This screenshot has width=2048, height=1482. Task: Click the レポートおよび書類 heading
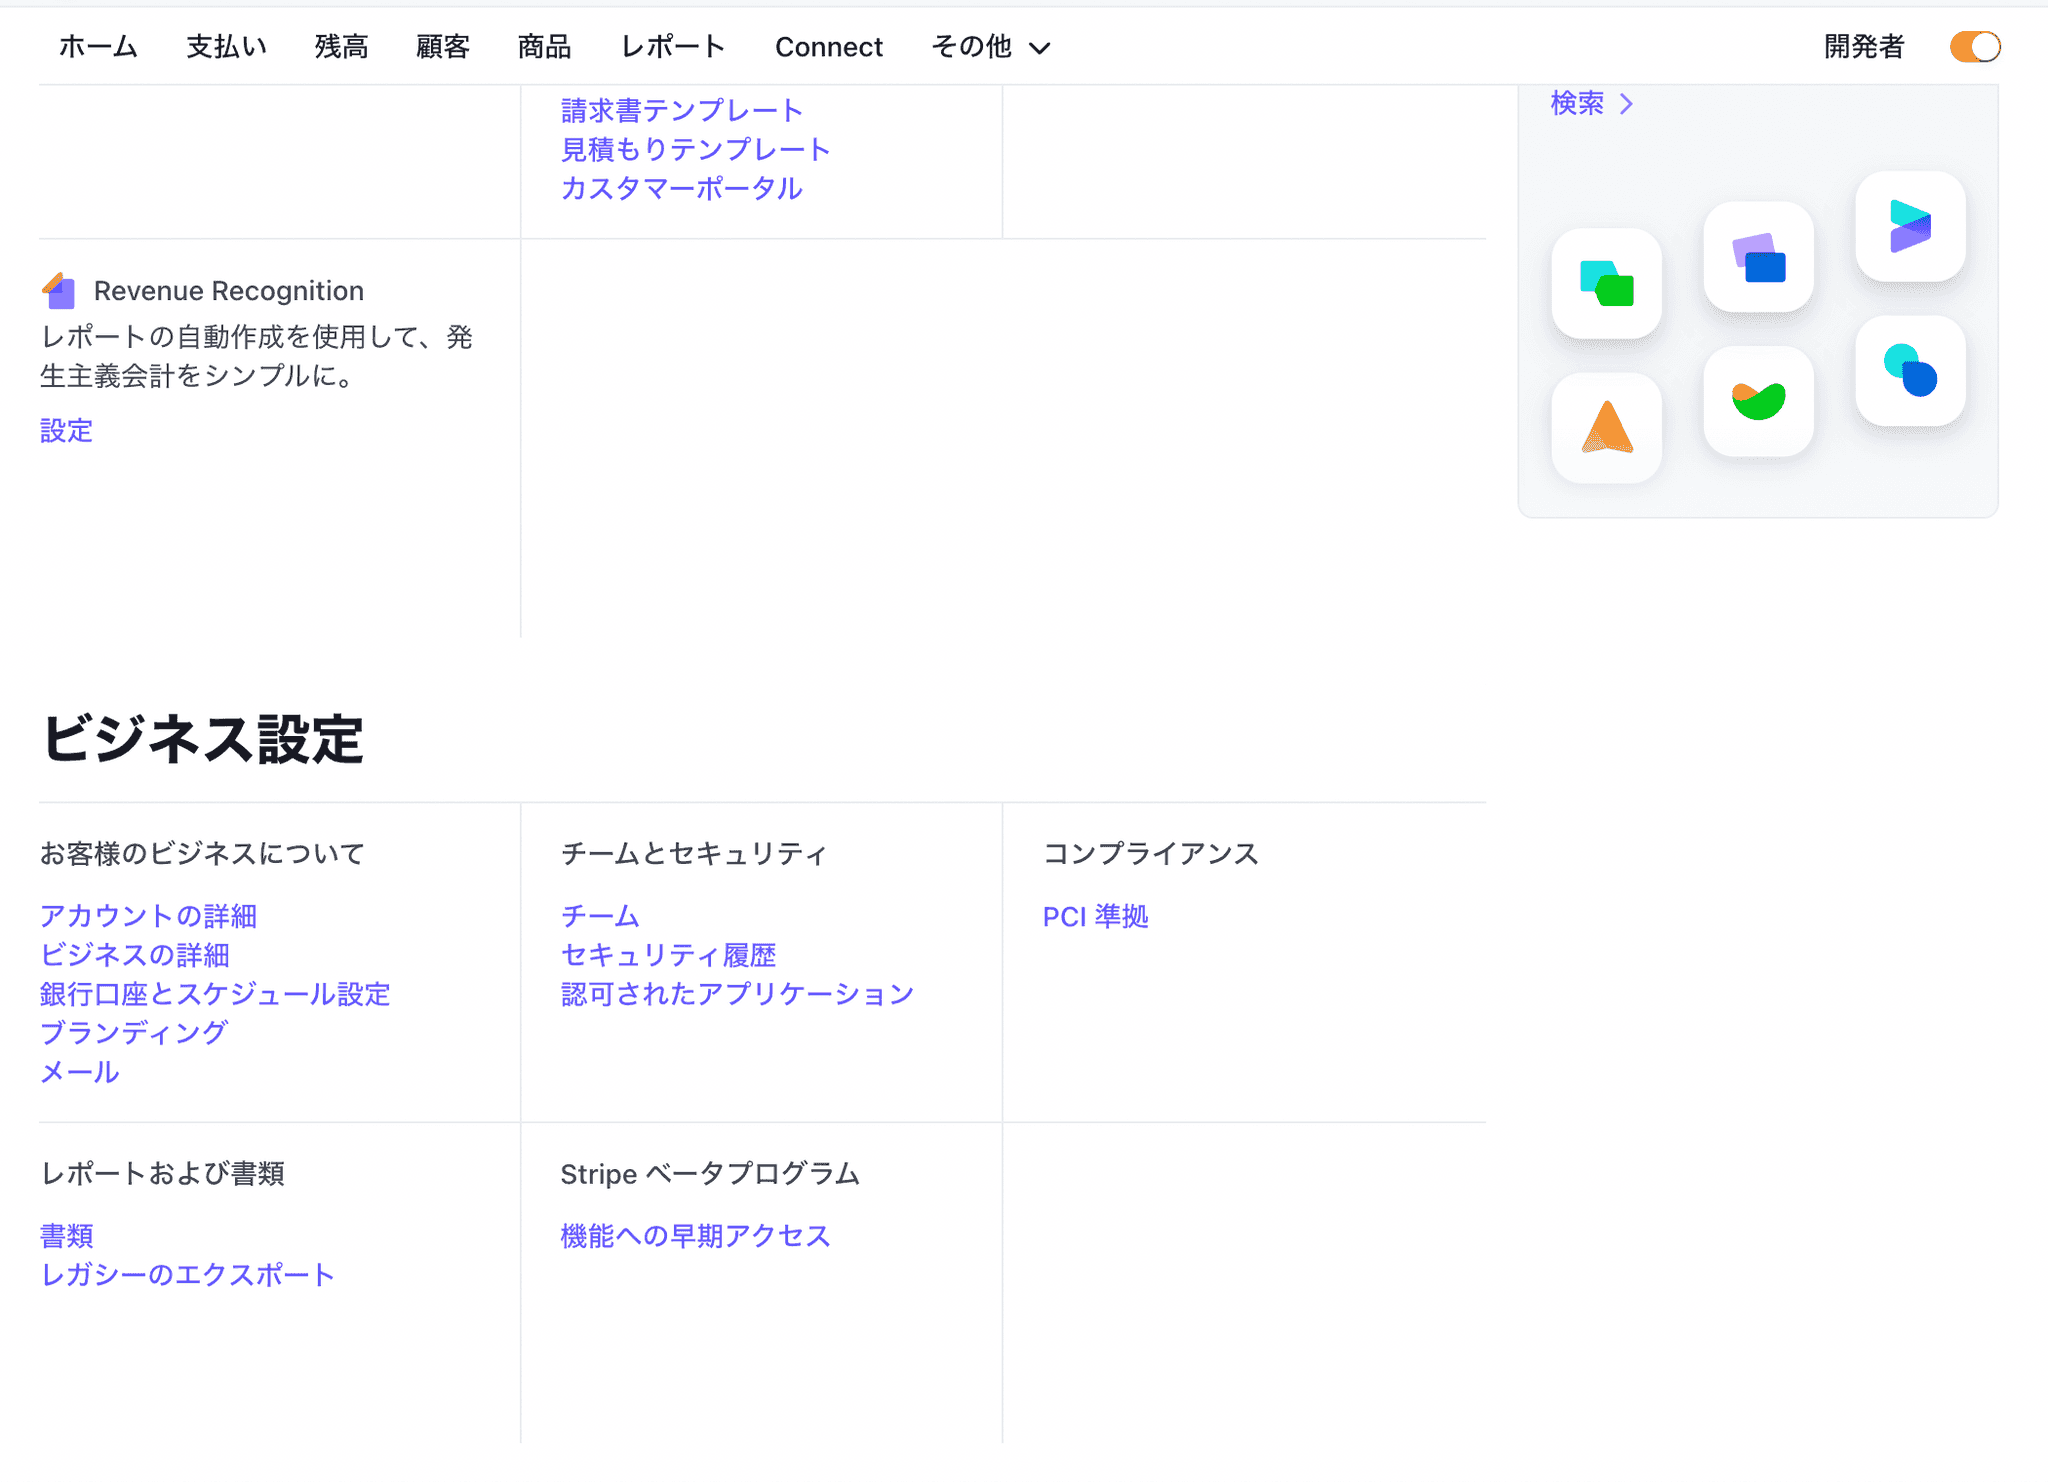[163, 1173]
